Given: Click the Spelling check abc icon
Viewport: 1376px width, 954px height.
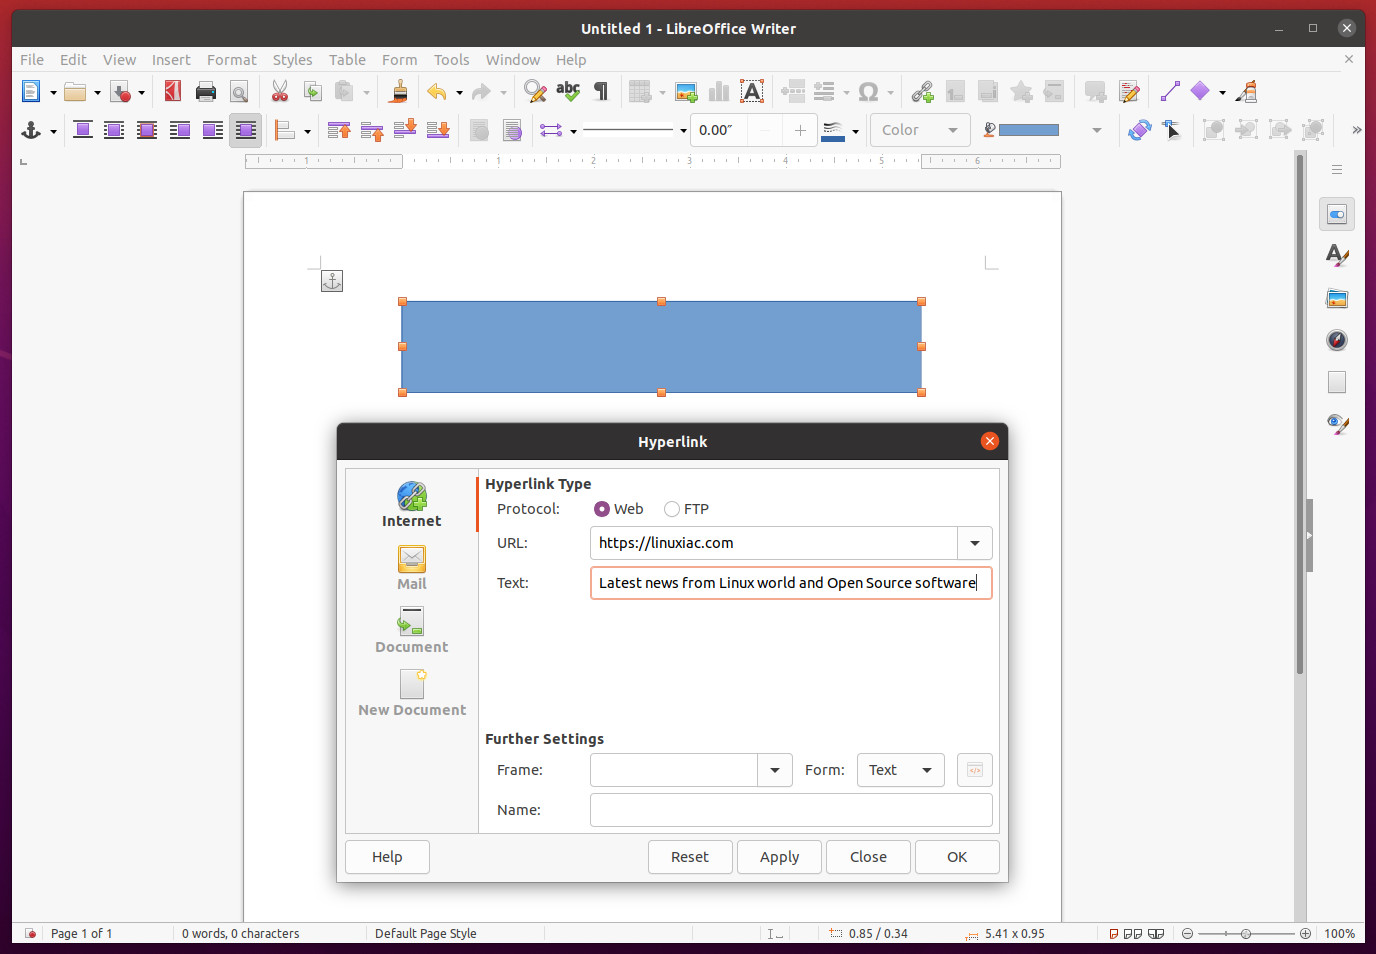Looking at the screenshot, I should coord(568,92).
